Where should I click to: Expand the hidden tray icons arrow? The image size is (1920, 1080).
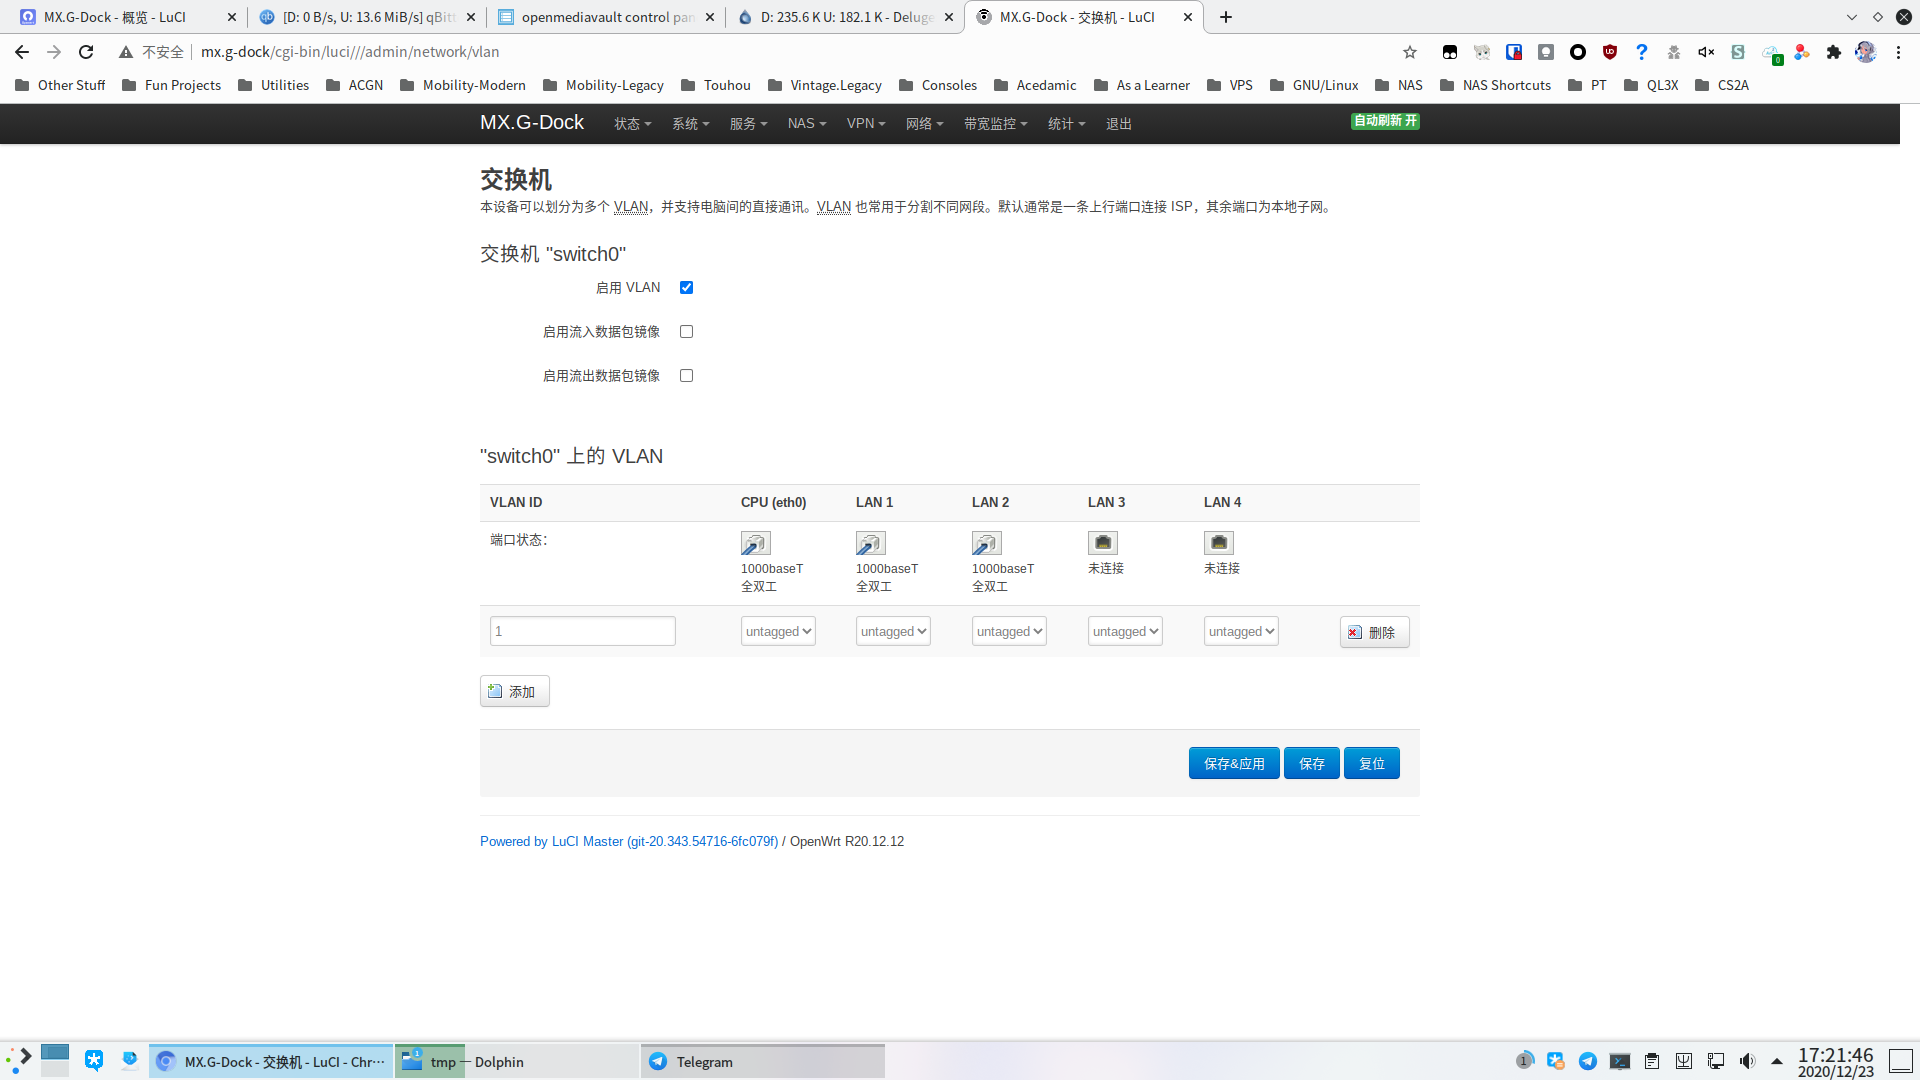[1776, 1061]
